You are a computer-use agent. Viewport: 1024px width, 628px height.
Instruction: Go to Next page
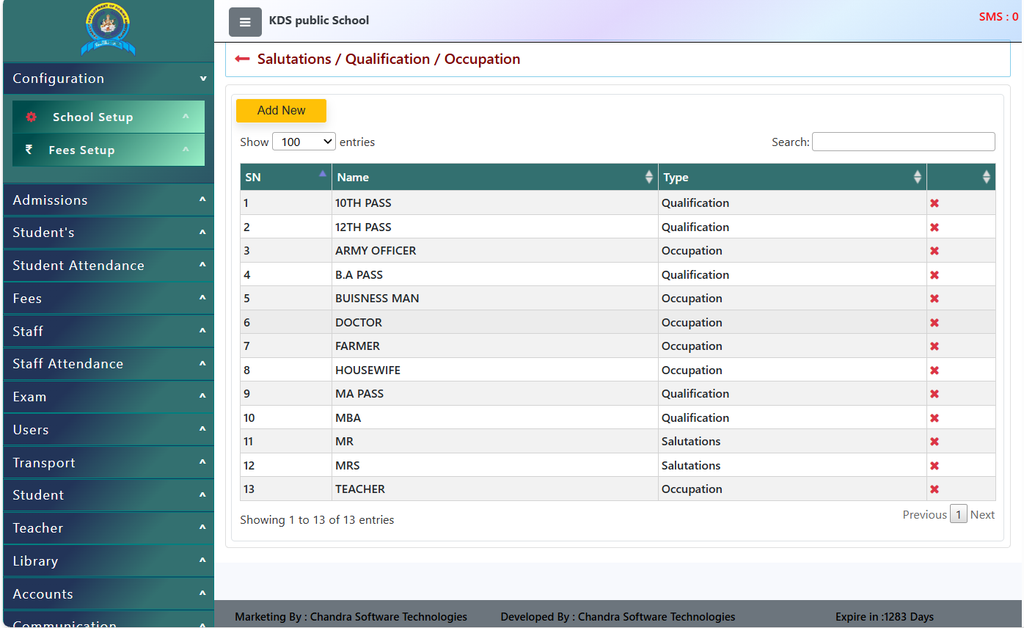(982, 514)
